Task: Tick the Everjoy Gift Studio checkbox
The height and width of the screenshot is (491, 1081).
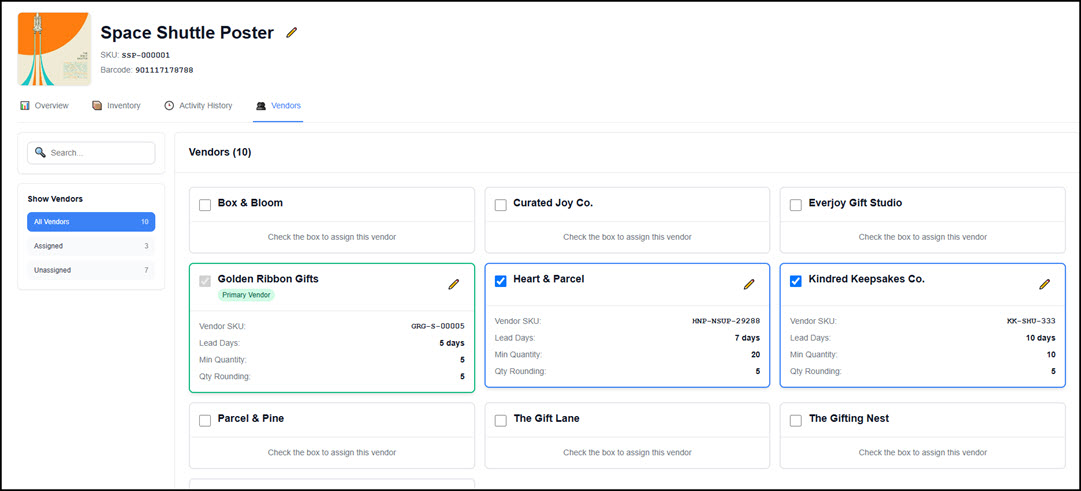Action: pos(796,205)
